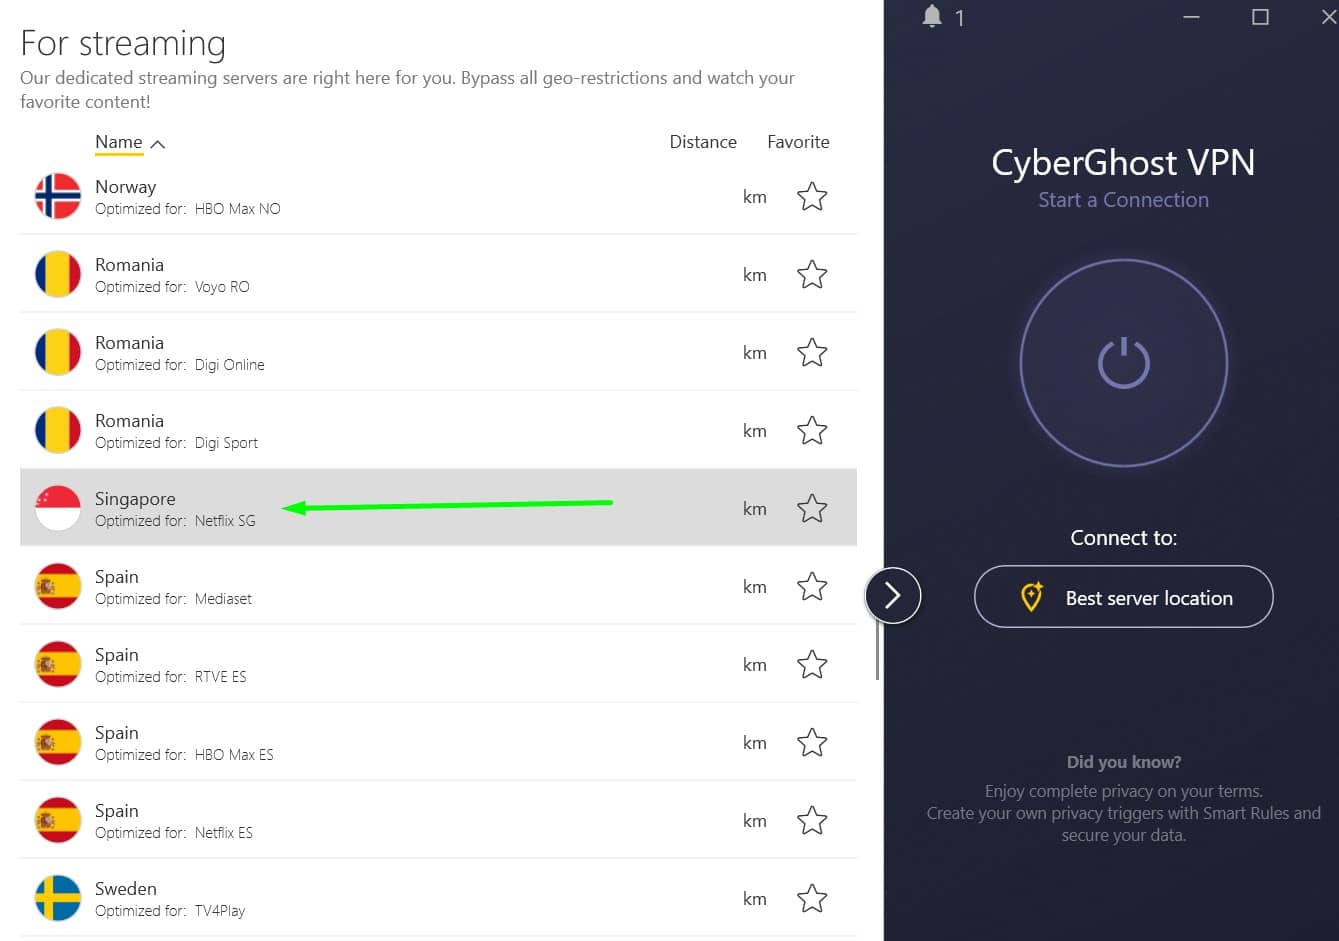Image resolution: width=1339 pixels, height=941 pixels.
Task: Select Norway server name
Action: coord(126,187)
